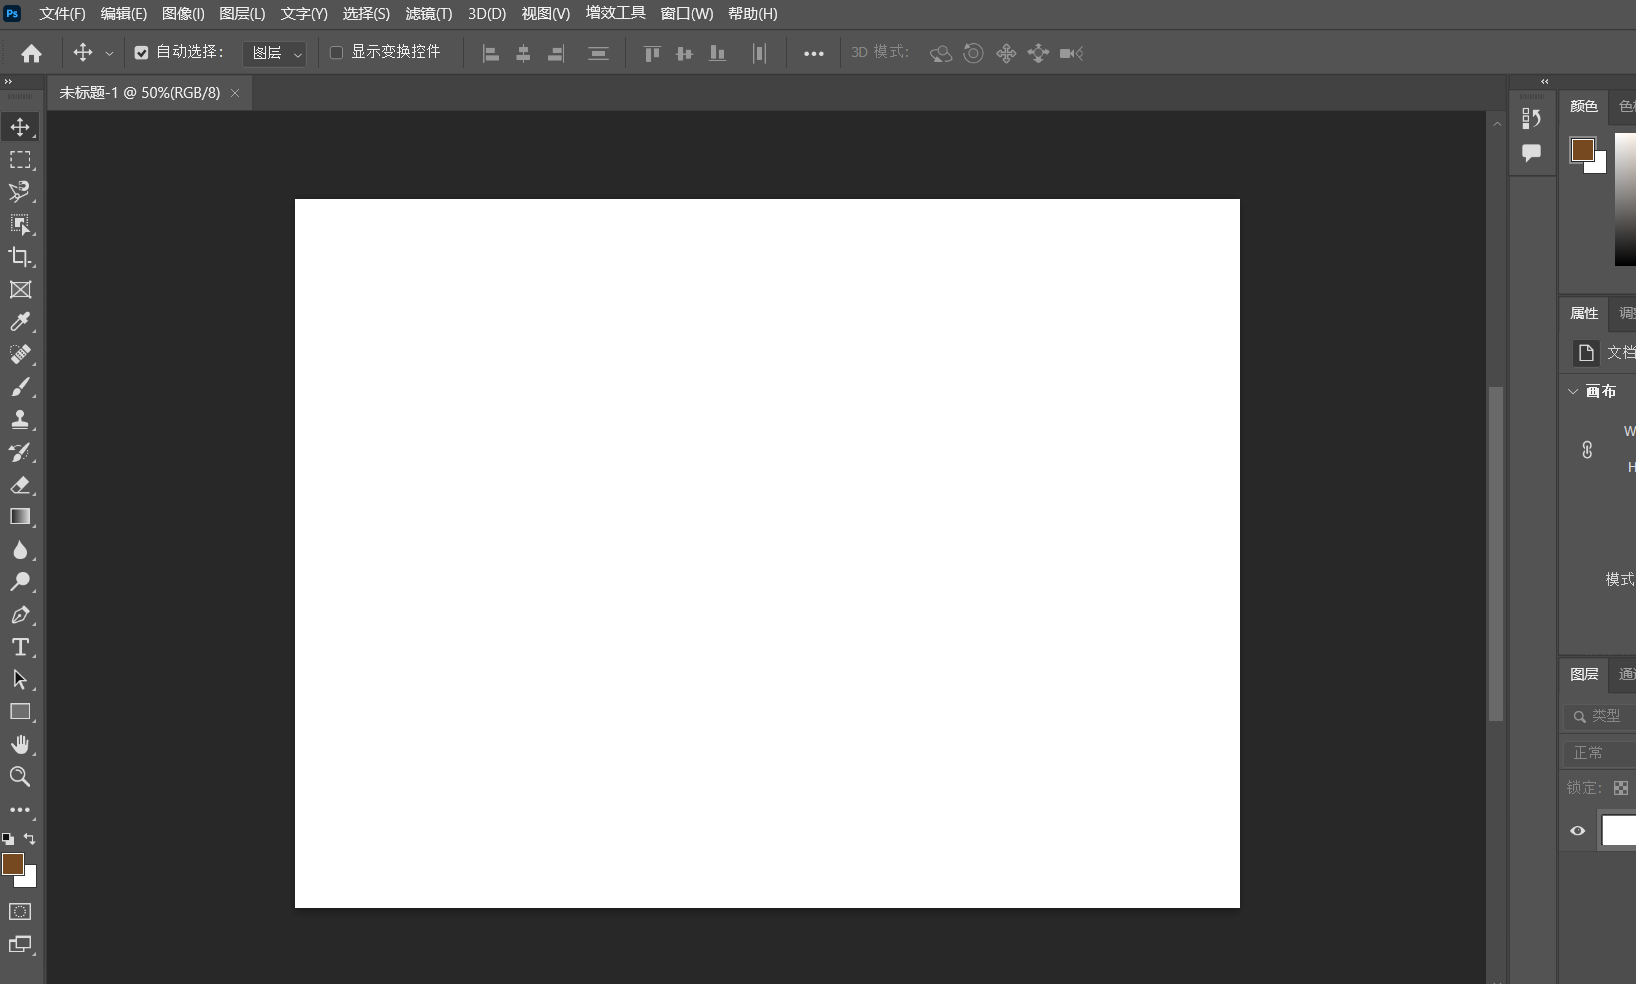Screen dimensions: 1636x984
Task: Open the 滤镜 menu
Action: pos(427,14)
